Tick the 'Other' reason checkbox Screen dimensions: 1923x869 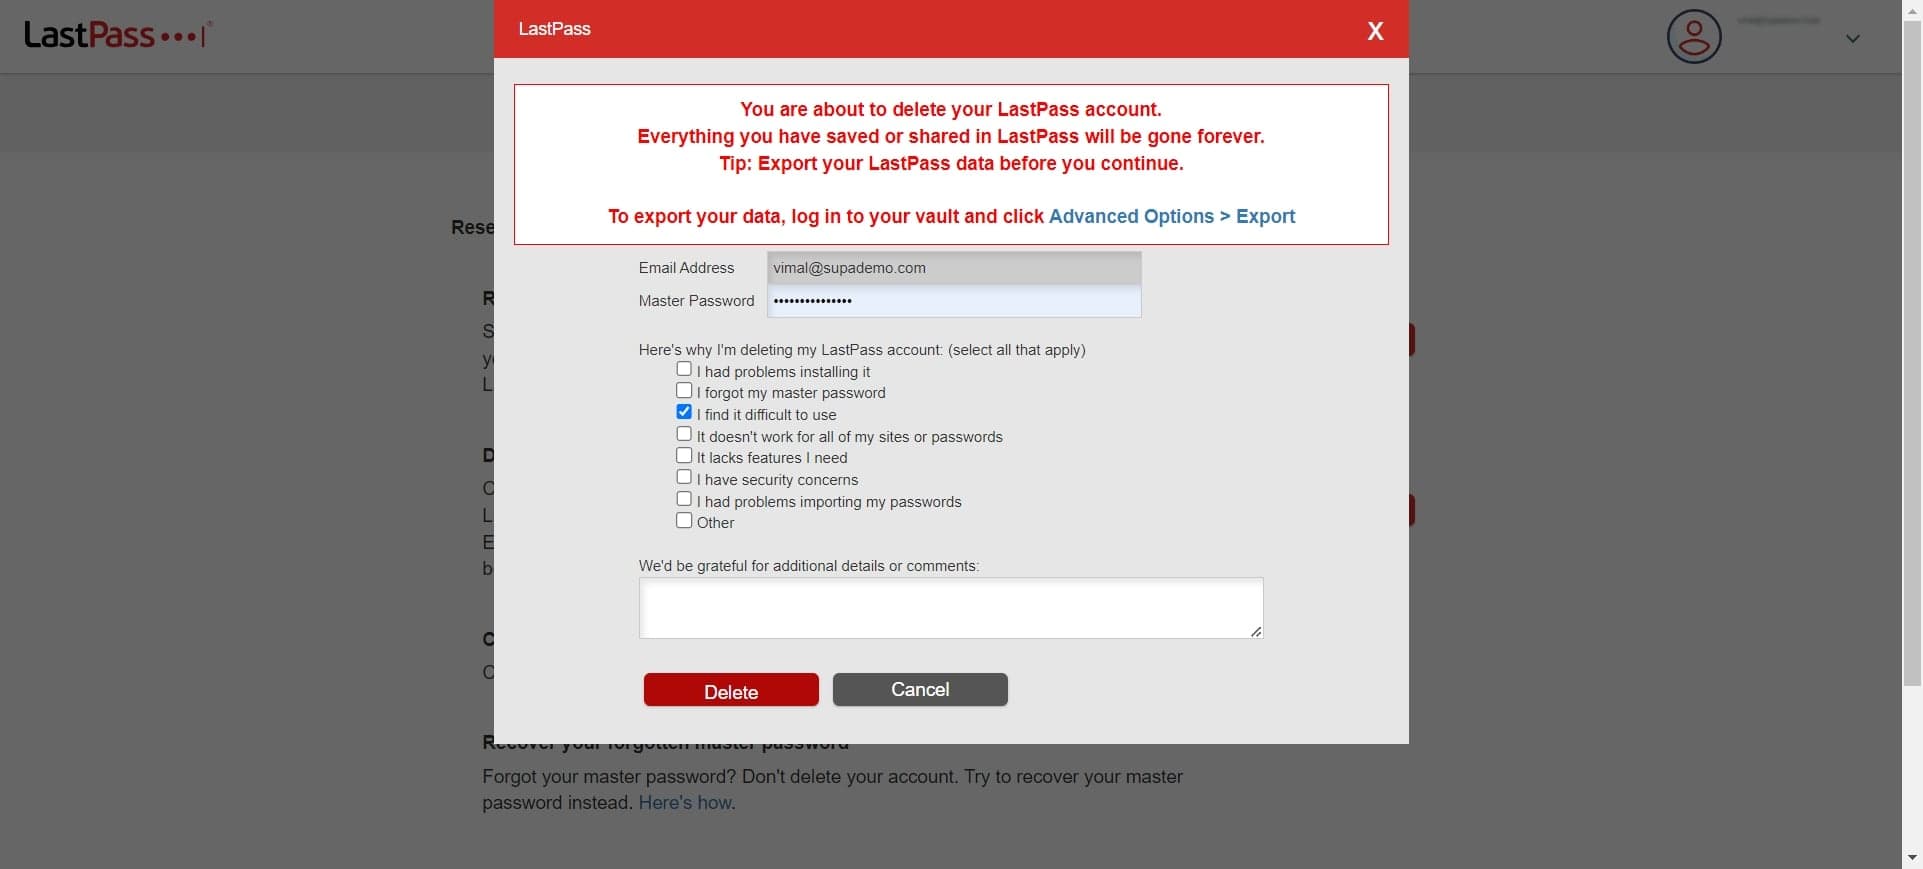coord(684,521)
